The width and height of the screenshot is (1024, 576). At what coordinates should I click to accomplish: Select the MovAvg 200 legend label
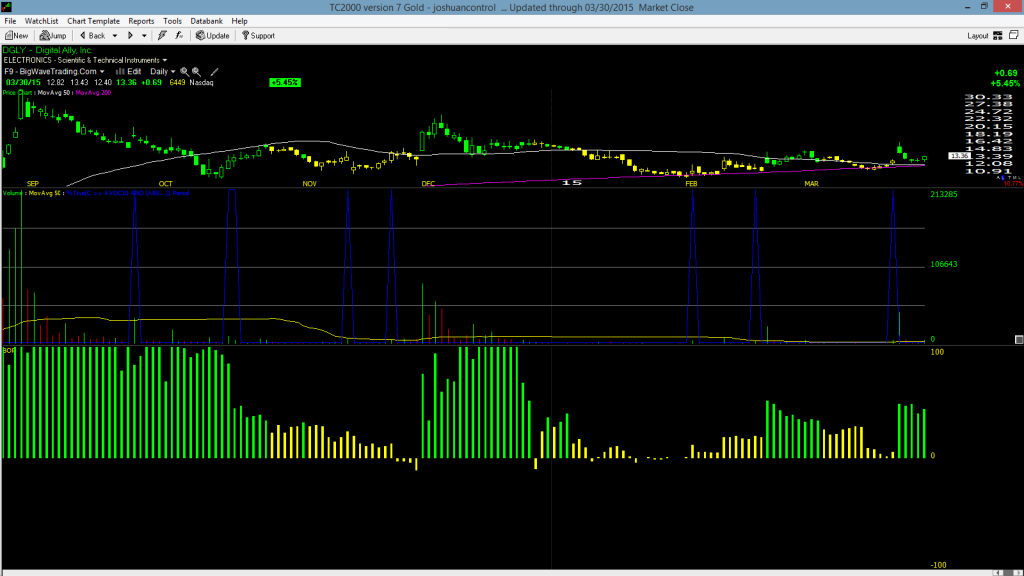coord(93,93)
